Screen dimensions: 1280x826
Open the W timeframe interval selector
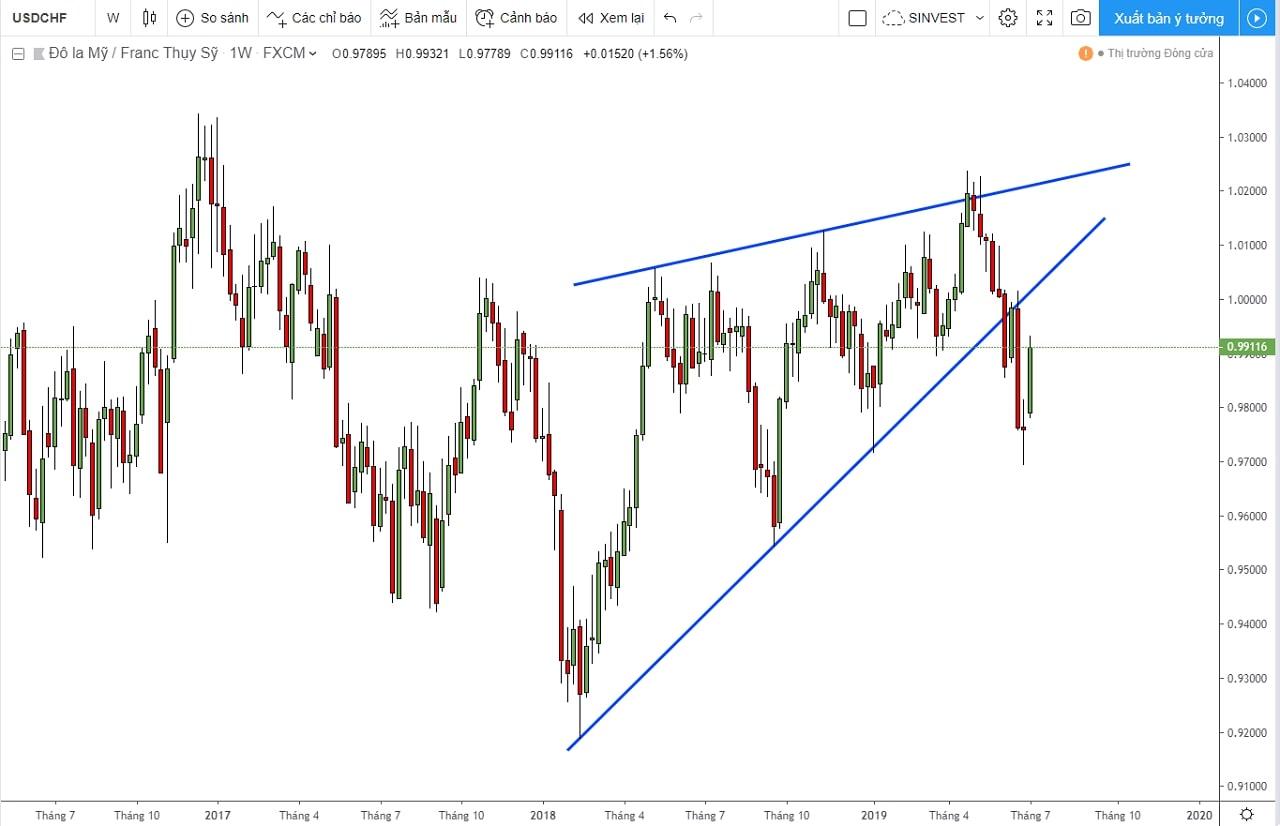[x=113, y=18]
